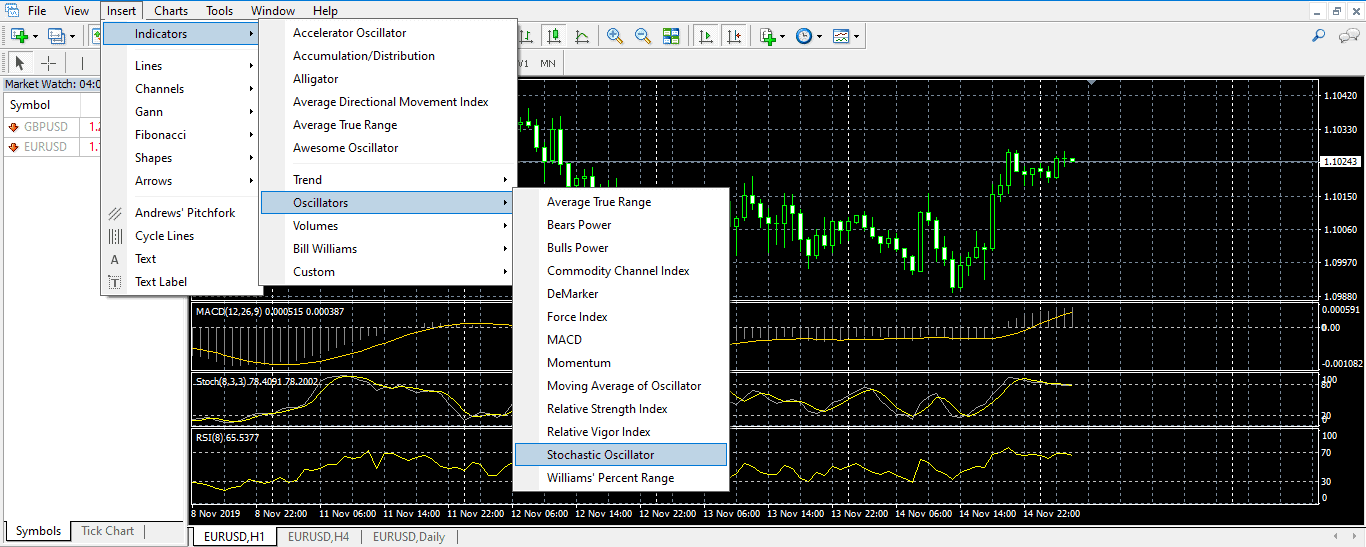The image size is (1366, 547).
Task: Open the chat bubbles icon
Action: (x=1349, y=36)
